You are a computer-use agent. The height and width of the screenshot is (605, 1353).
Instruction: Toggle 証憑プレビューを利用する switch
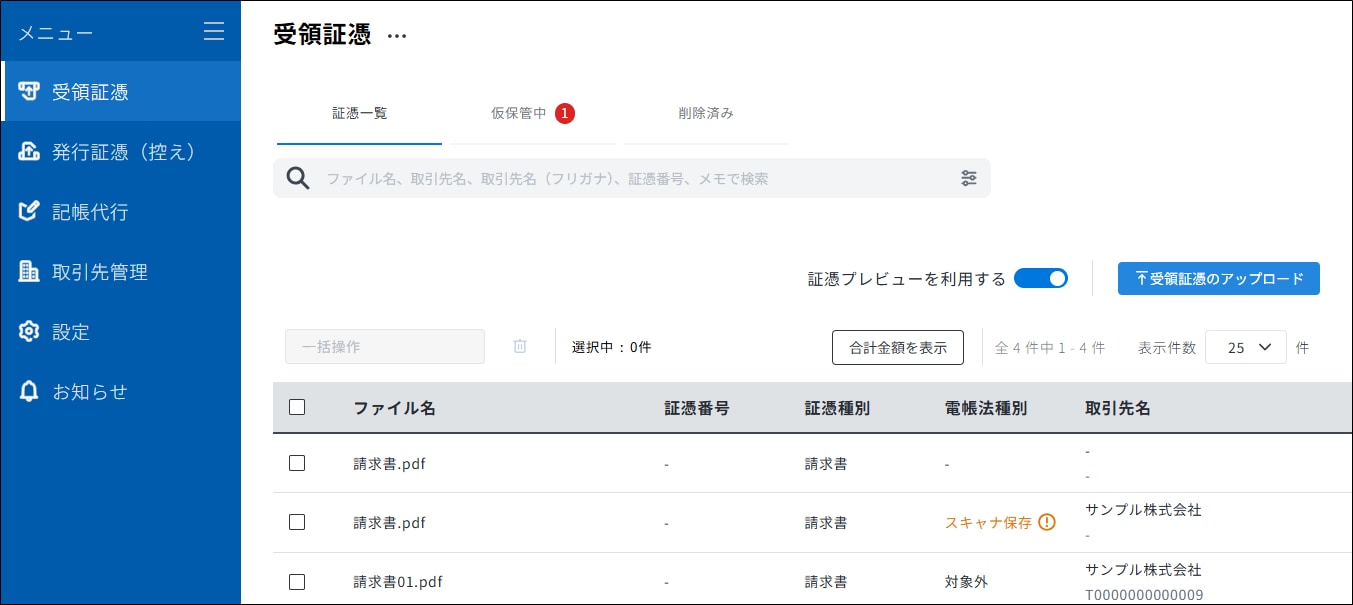pyautogui.click(x=1041, y=279)
